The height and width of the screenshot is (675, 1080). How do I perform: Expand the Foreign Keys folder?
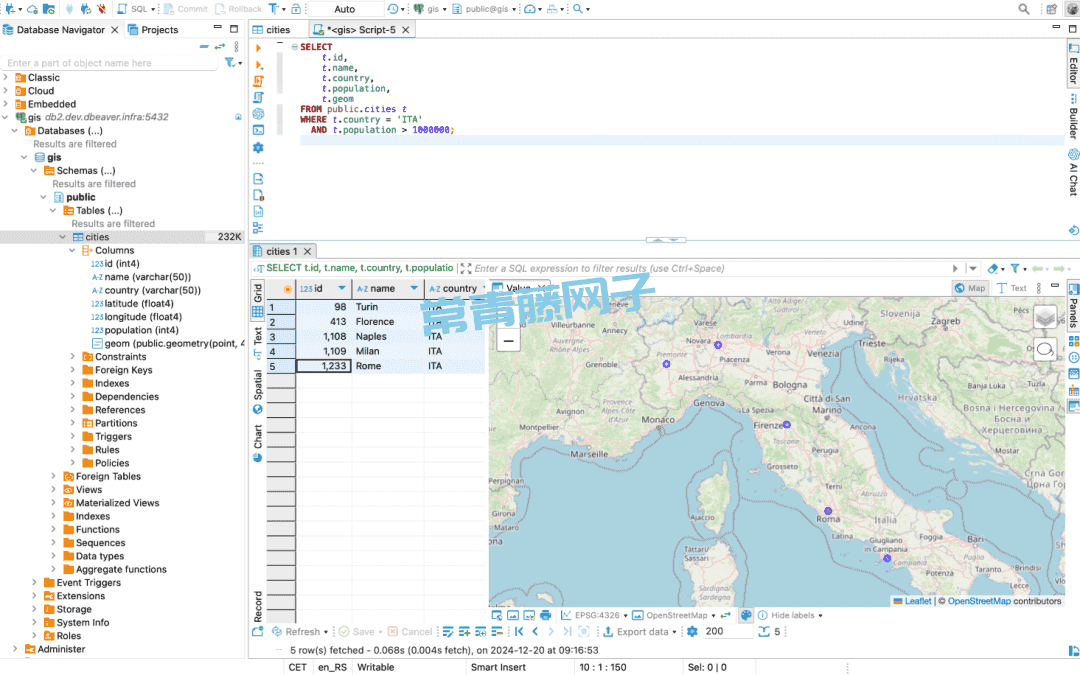pos(72,370)
